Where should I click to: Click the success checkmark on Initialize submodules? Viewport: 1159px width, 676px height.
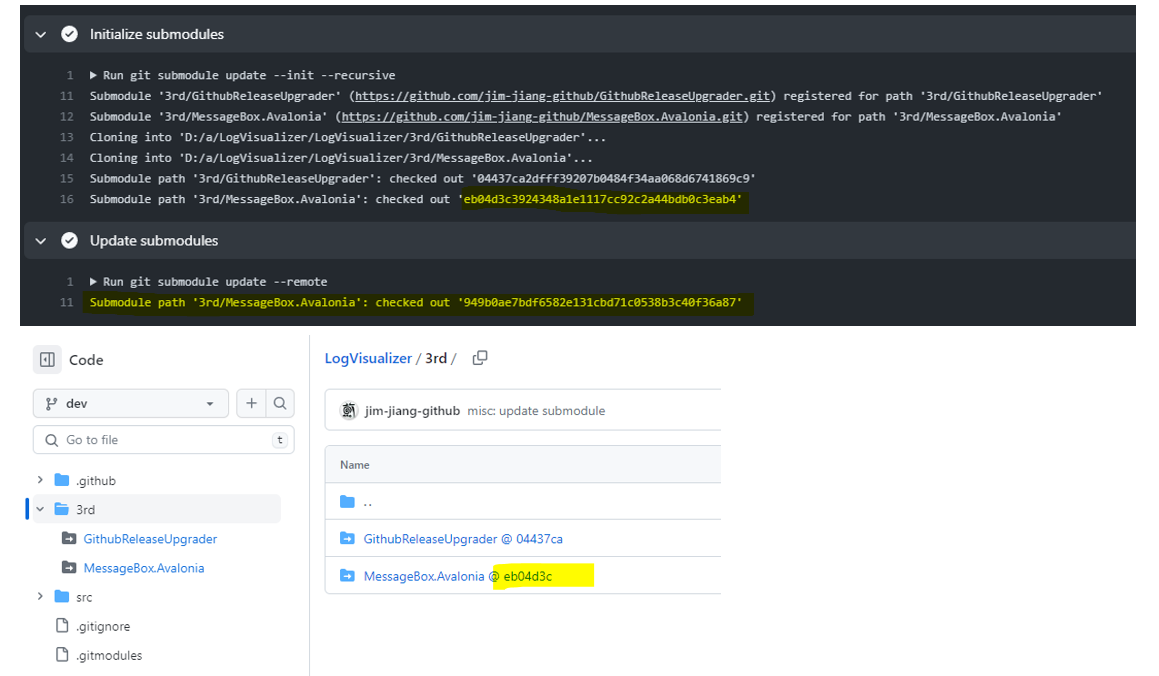click(69, 33)
